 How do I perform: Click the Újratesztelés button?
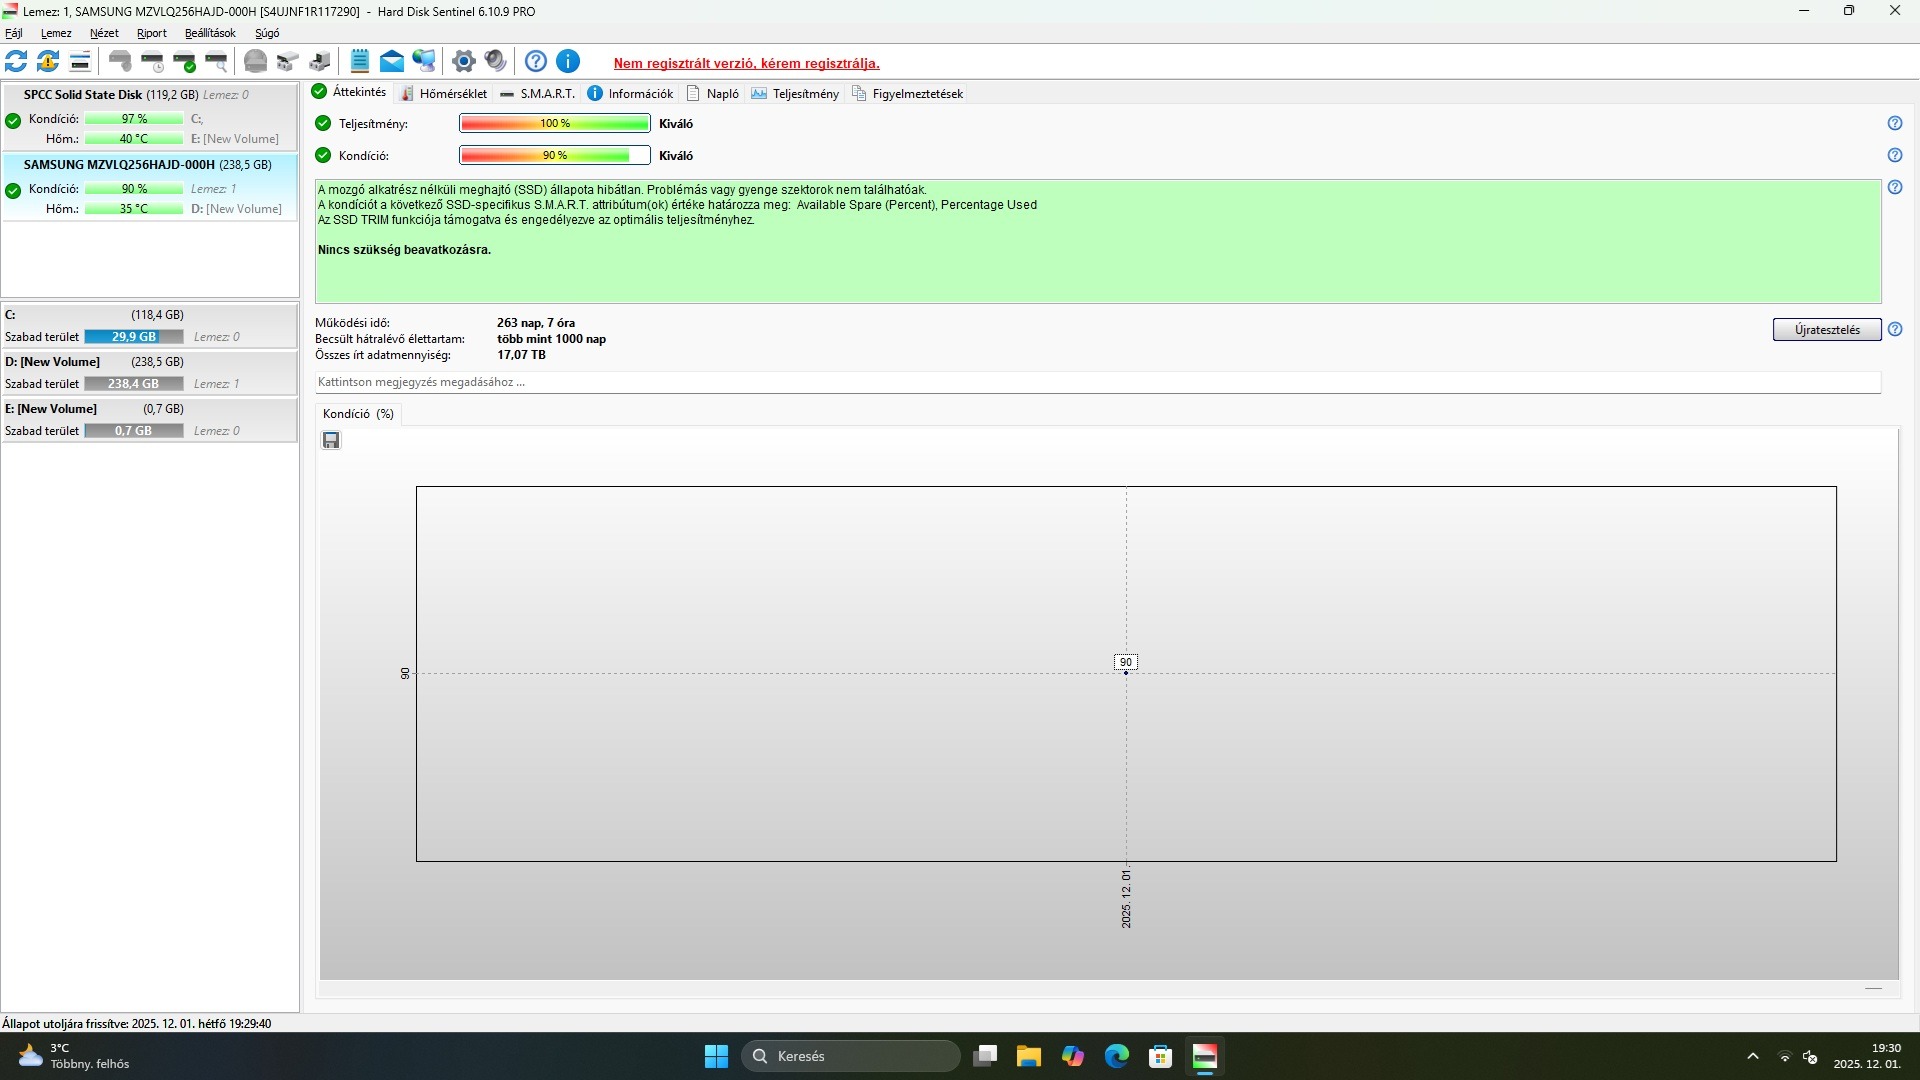point(1827,330)
